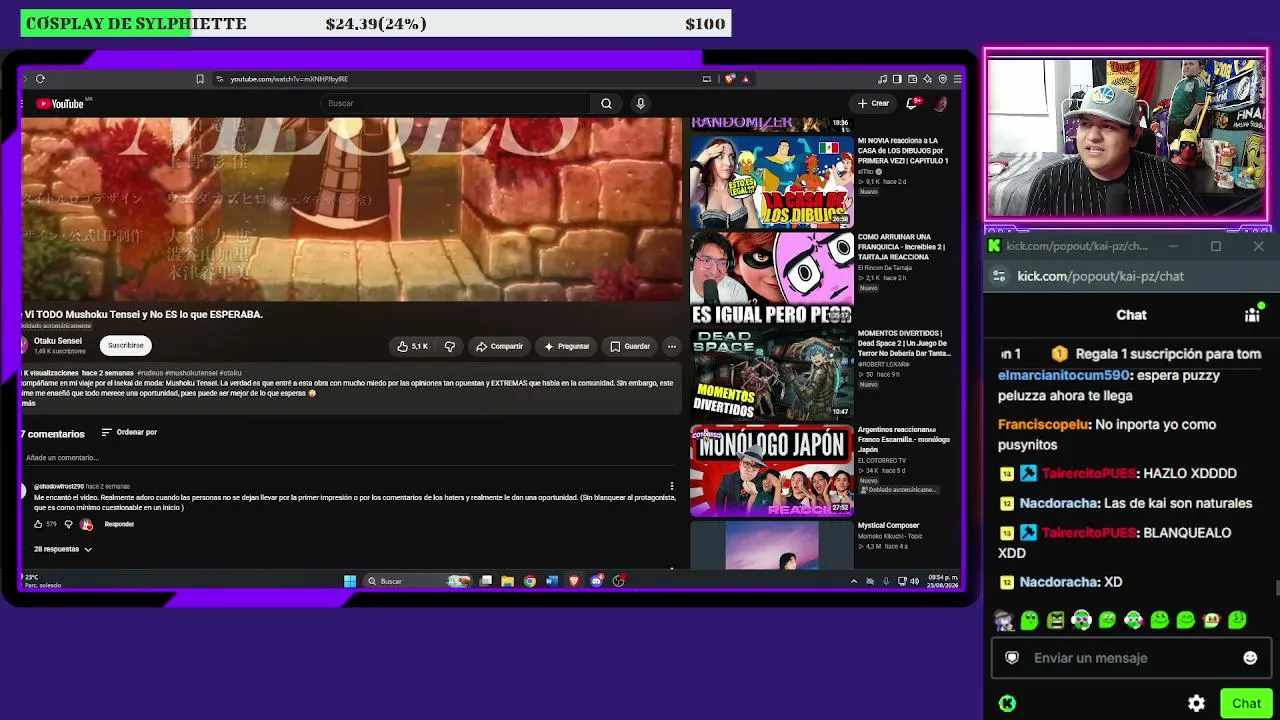Expand the description with 'más'
The width and height of the screenshot is (1280, 720).
(x=28, y=403)
